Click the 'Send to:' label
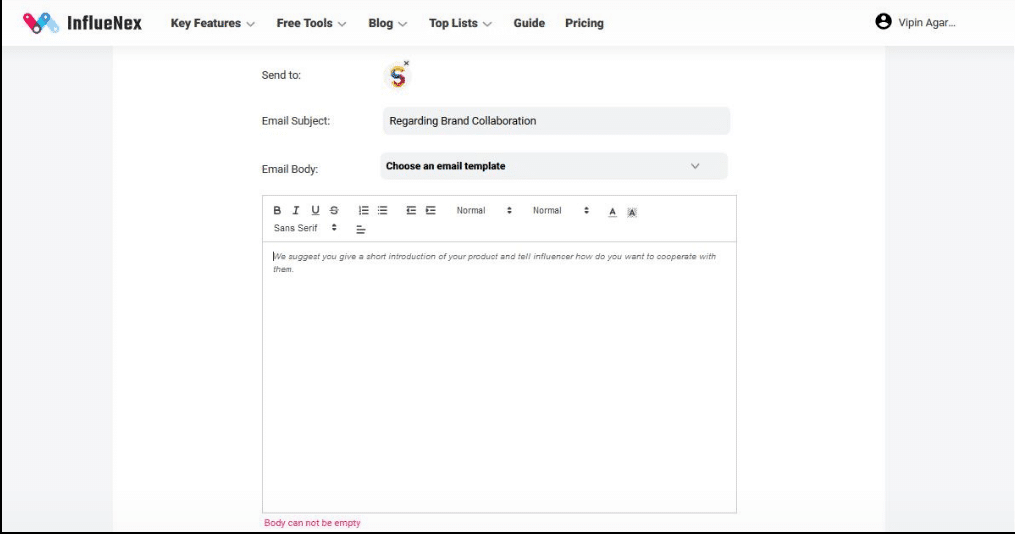Screen dimensions: 1015x534 pos(281,75)
